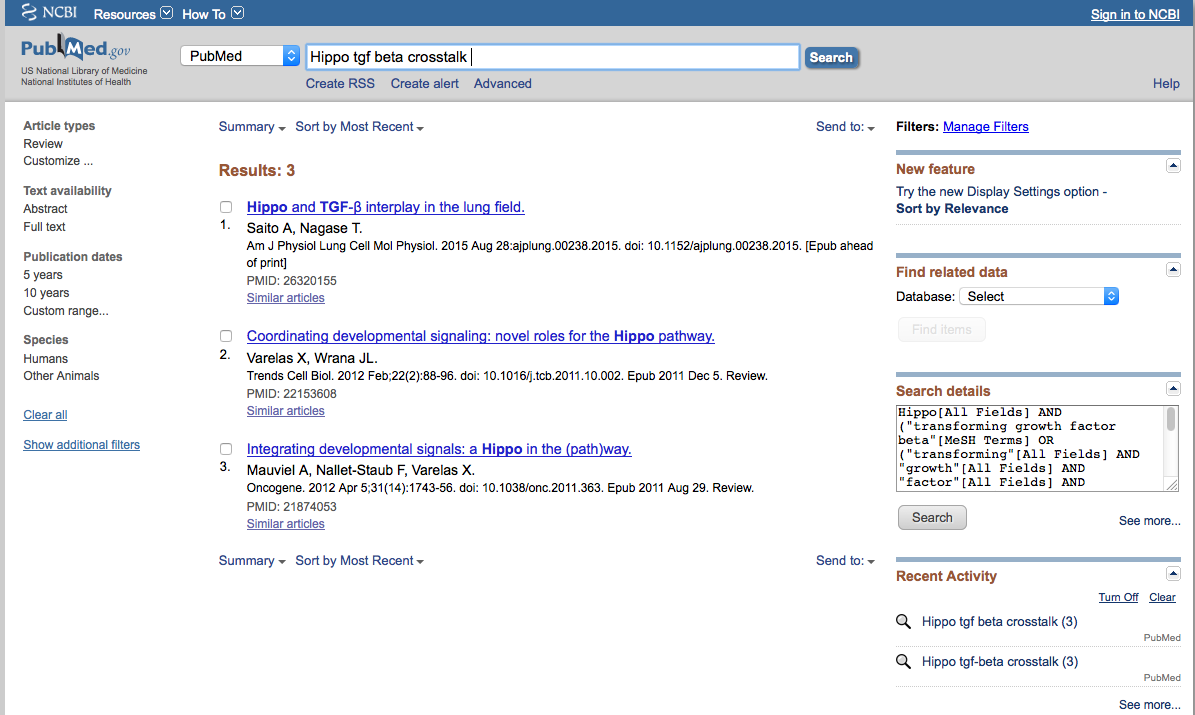This screenshot has width=1195, height=715.
Task: Click inside the Search details text box
Action: click(1030, 448)
